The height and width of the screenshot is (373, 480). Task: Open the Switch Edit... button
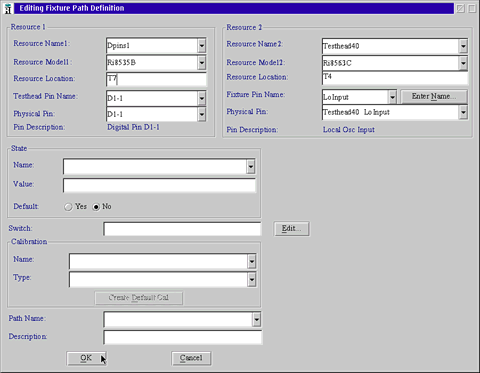(292, 229)
